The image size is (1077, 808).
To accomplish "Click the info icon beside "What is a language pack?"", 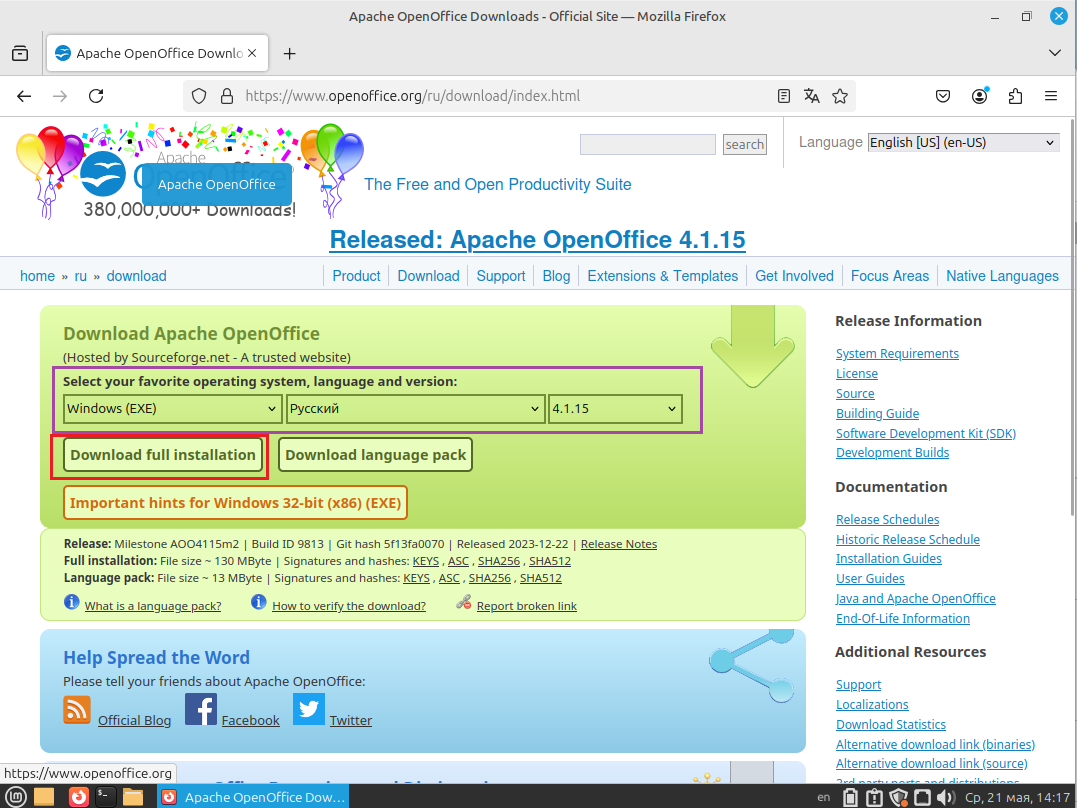I will pyautogui.click(x=71, y=602).
